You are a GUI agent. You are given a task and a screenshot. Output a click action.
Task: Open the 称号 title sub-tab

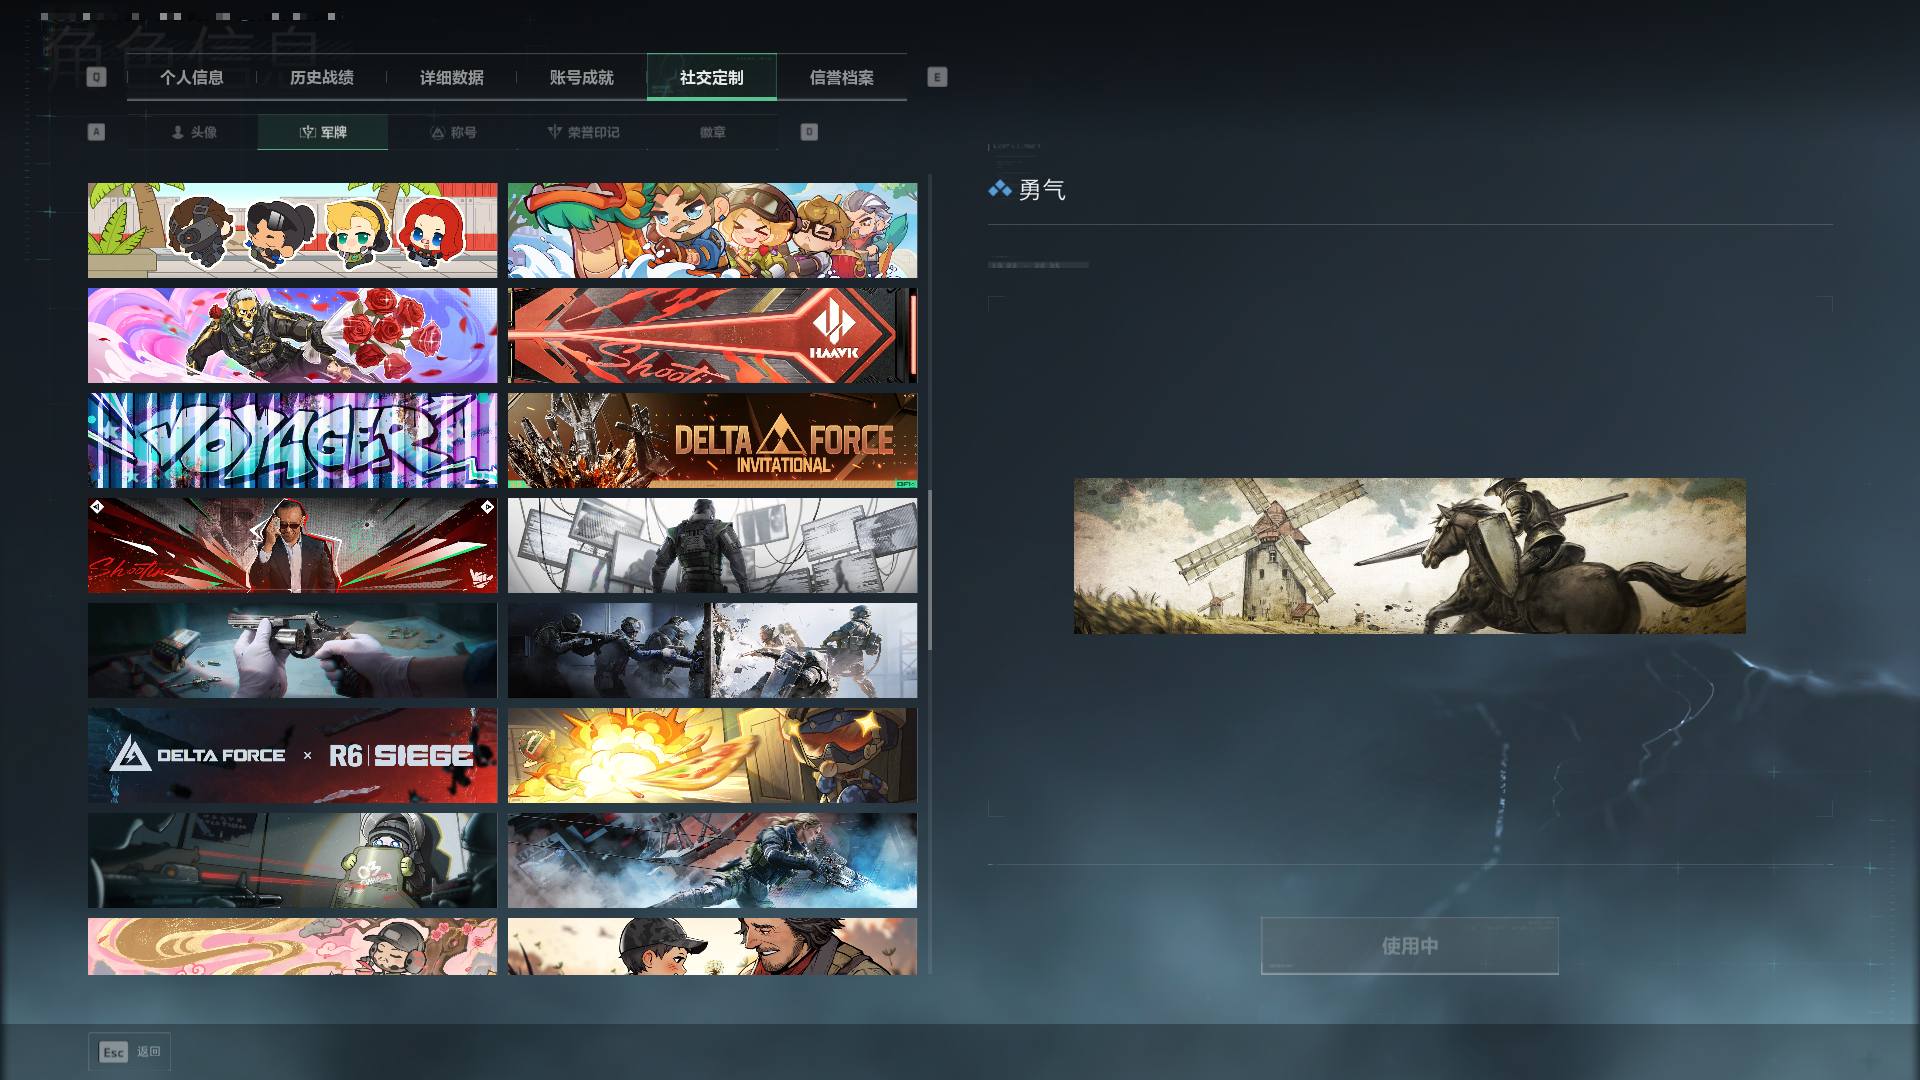(453, 132)
